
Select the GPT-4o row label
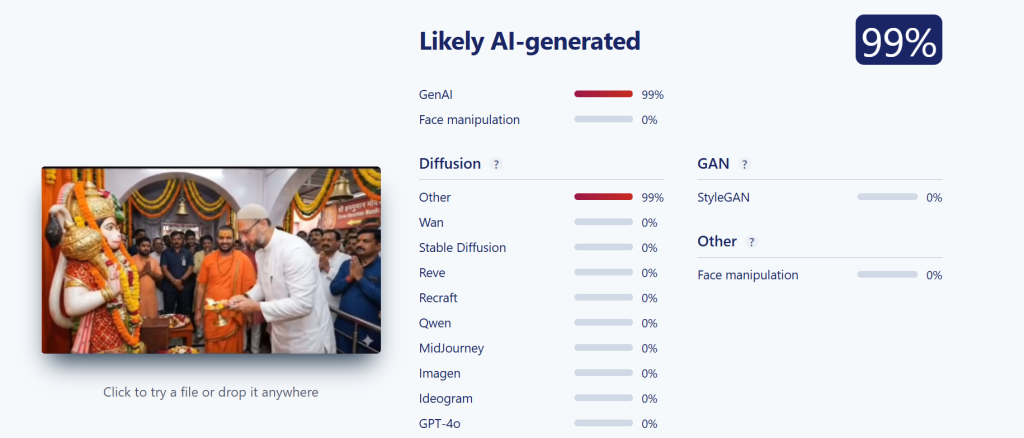440,424
